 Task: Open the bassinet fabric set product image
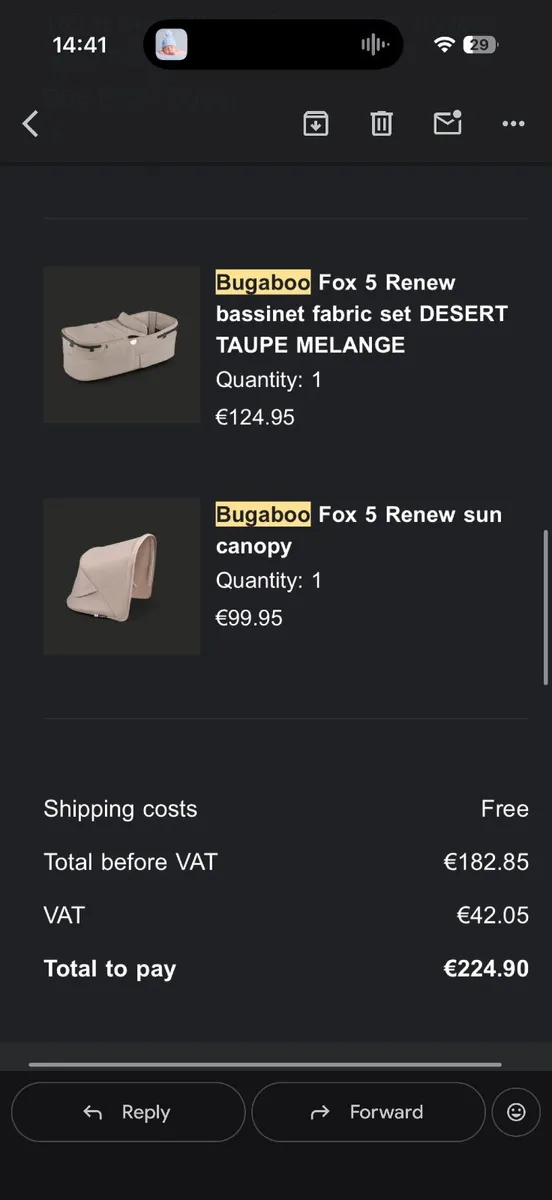(122, 344)
